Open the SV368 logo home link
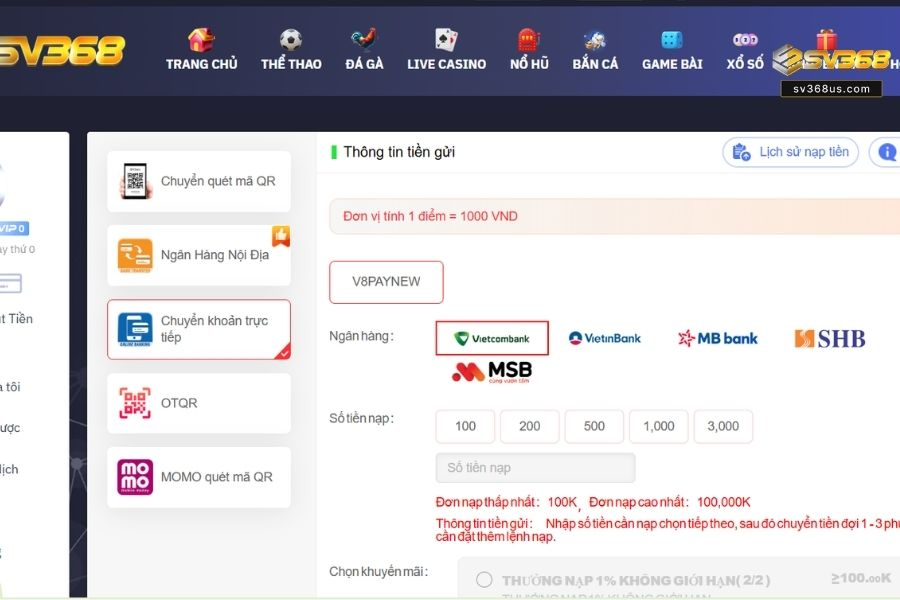 pos(62,51)
